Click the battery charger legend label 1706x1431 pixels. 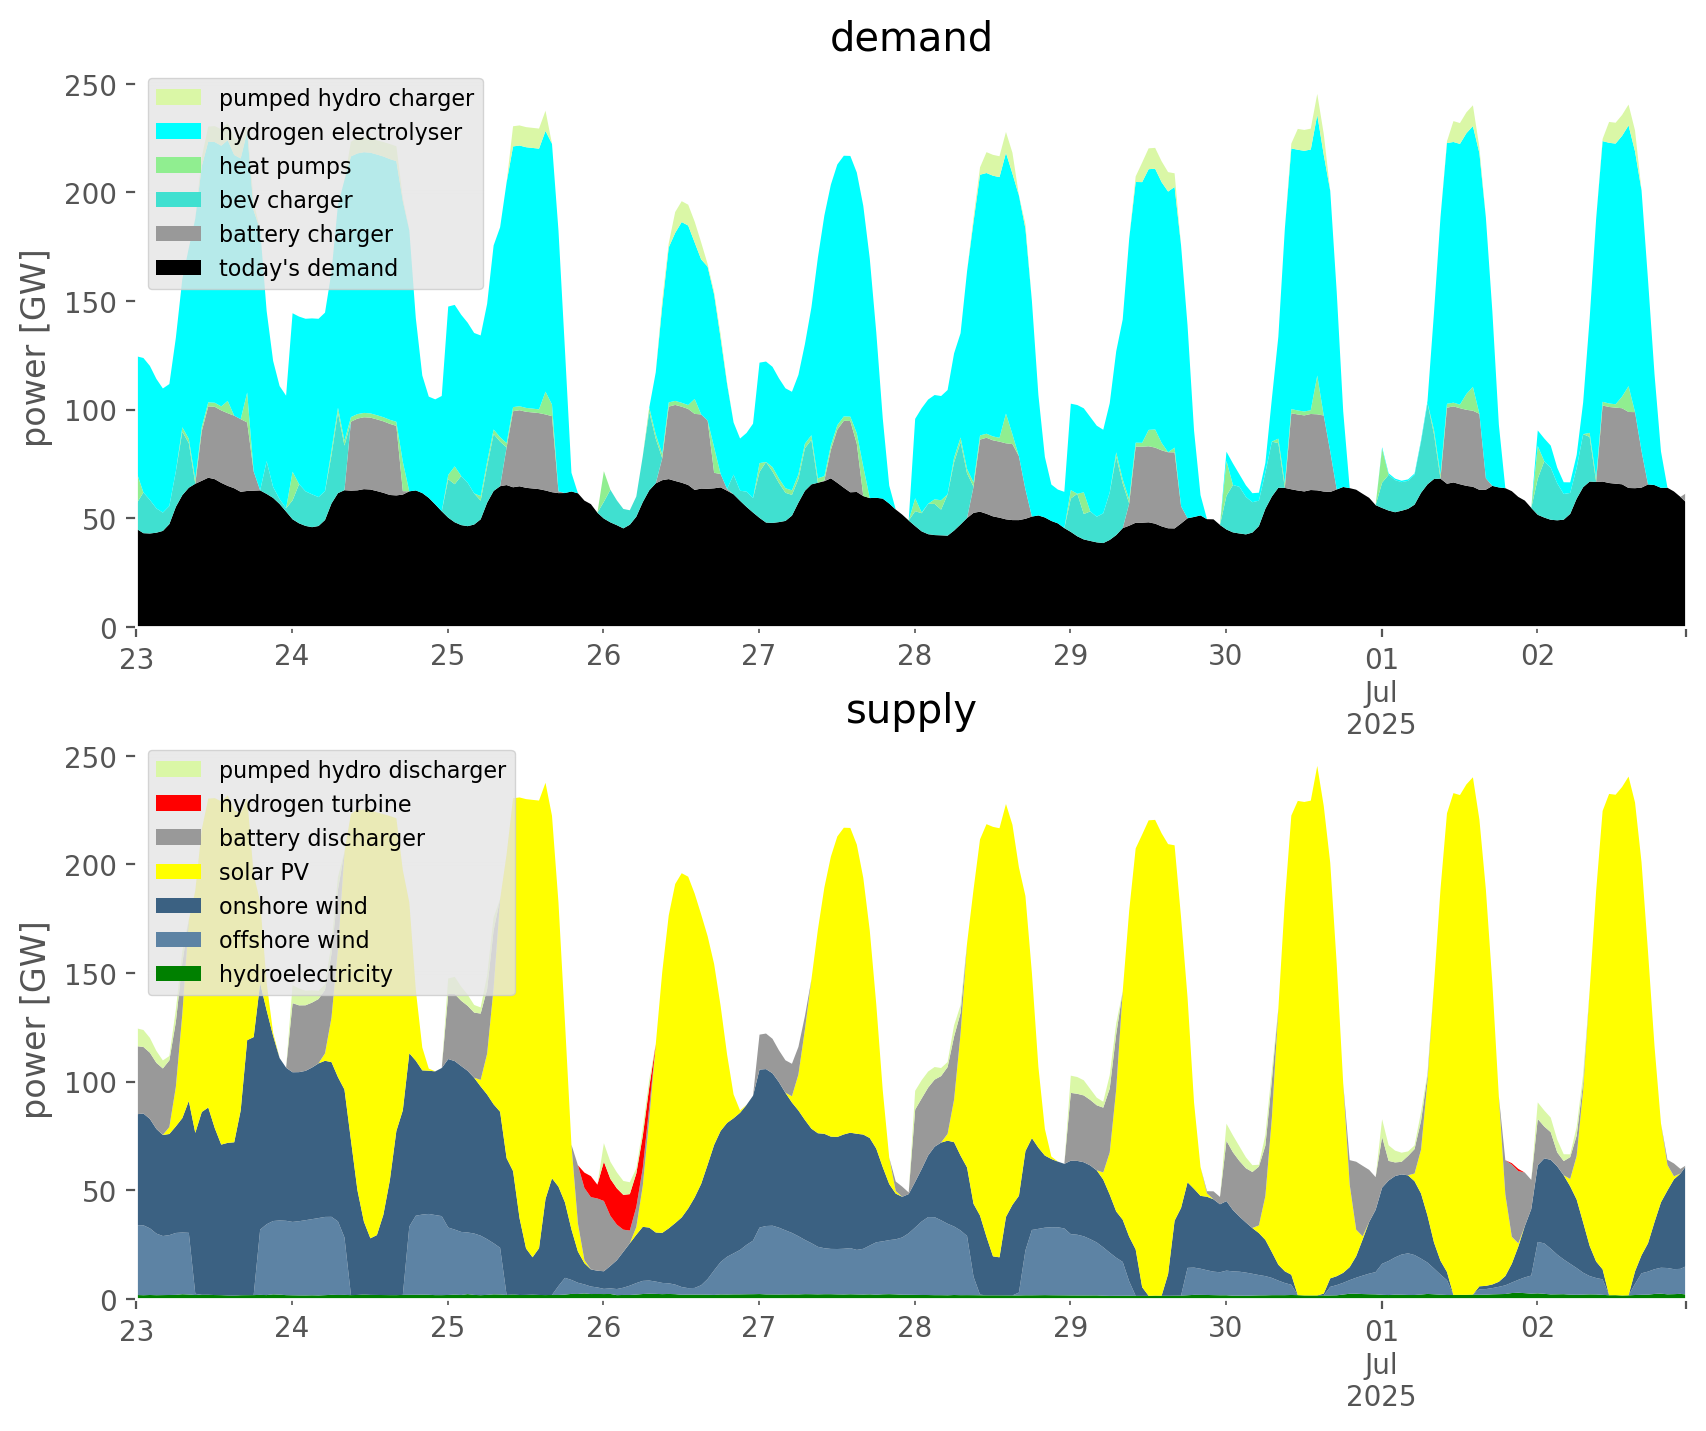pos(305,234)
